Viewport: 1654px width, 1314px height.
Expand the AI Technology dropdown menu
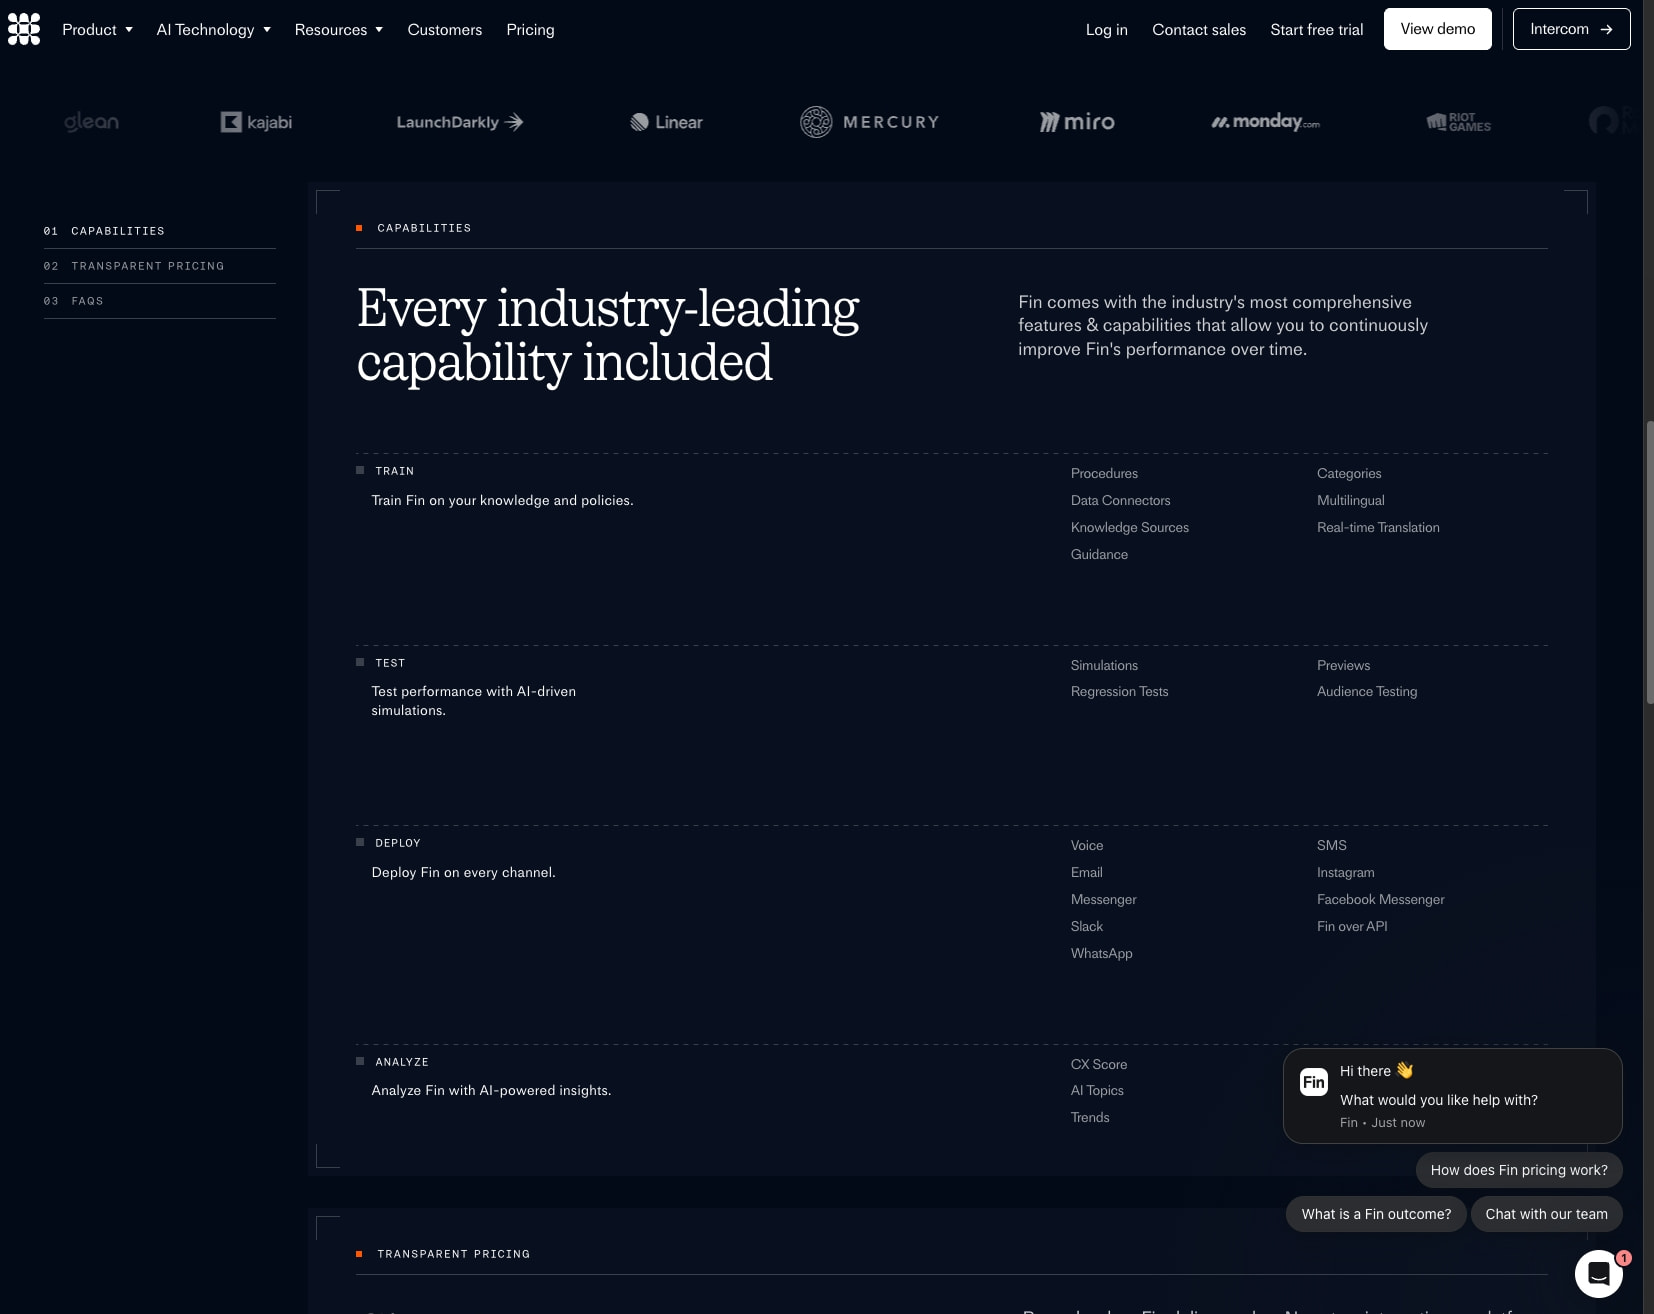213,30
